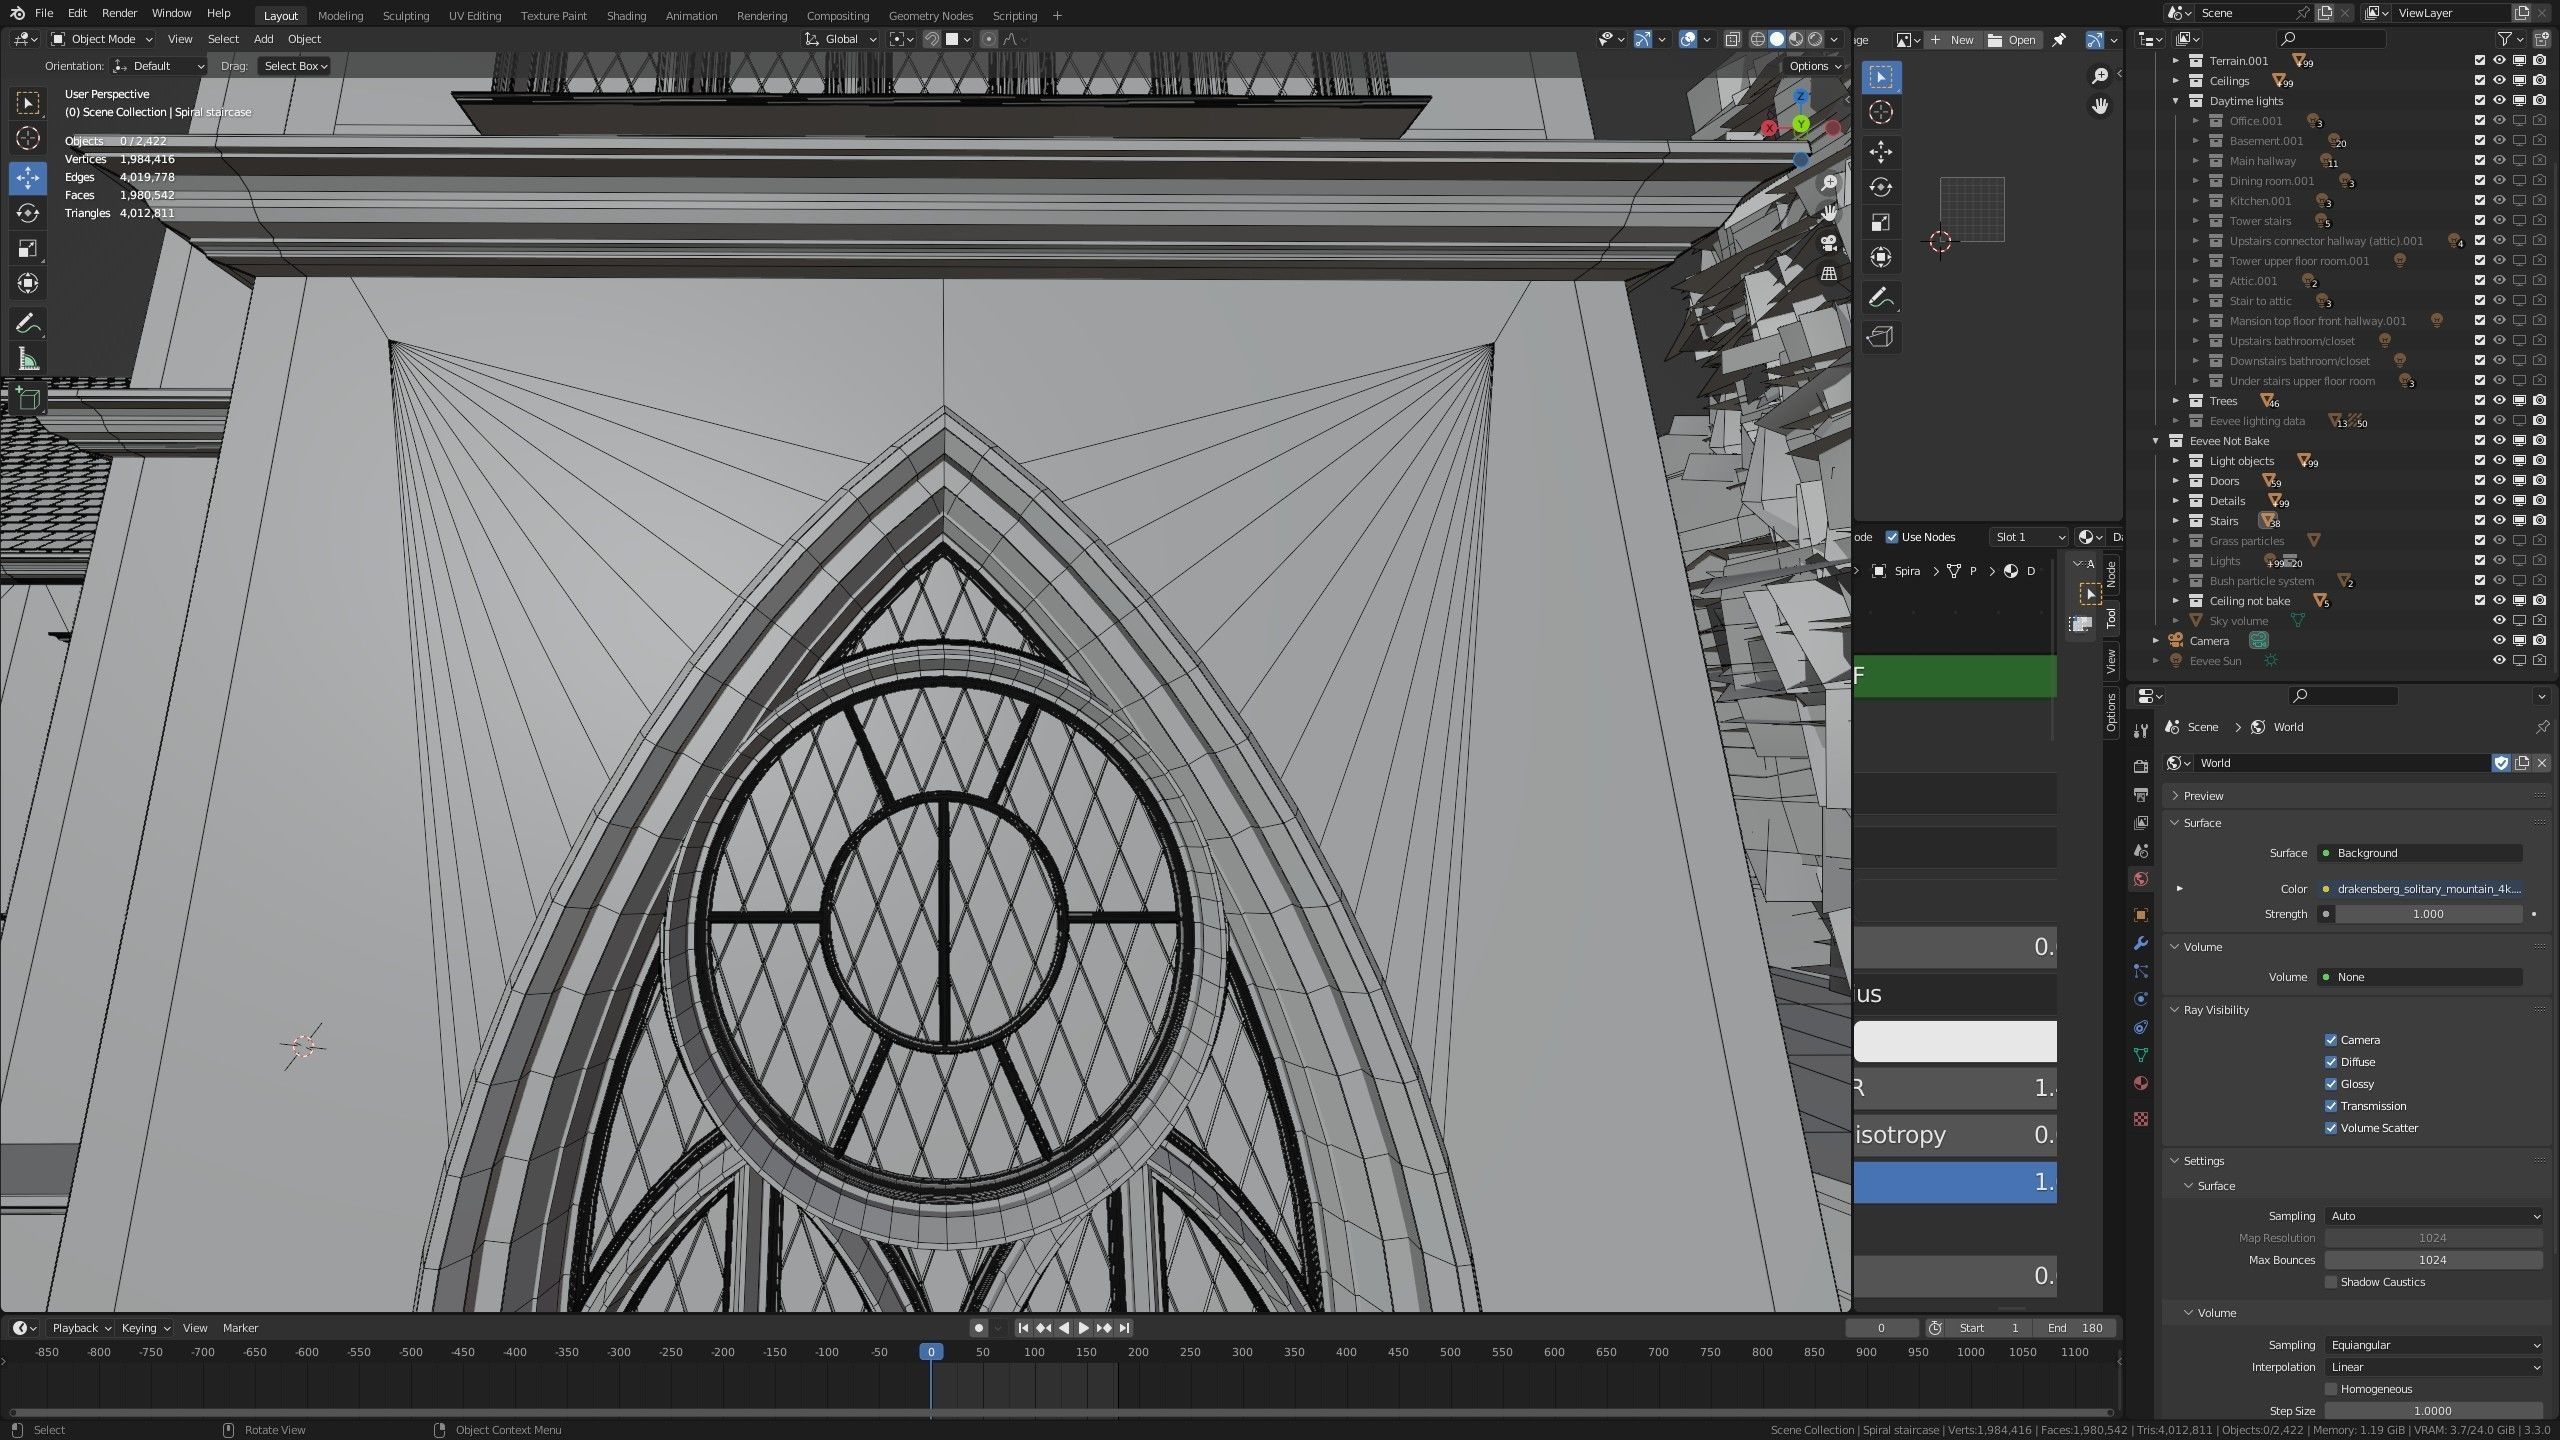Select the Scale tool in viewport toolbar
Image resolution: width=2560 pixels, height=1440 pixels.
click(x=28, y=248)
